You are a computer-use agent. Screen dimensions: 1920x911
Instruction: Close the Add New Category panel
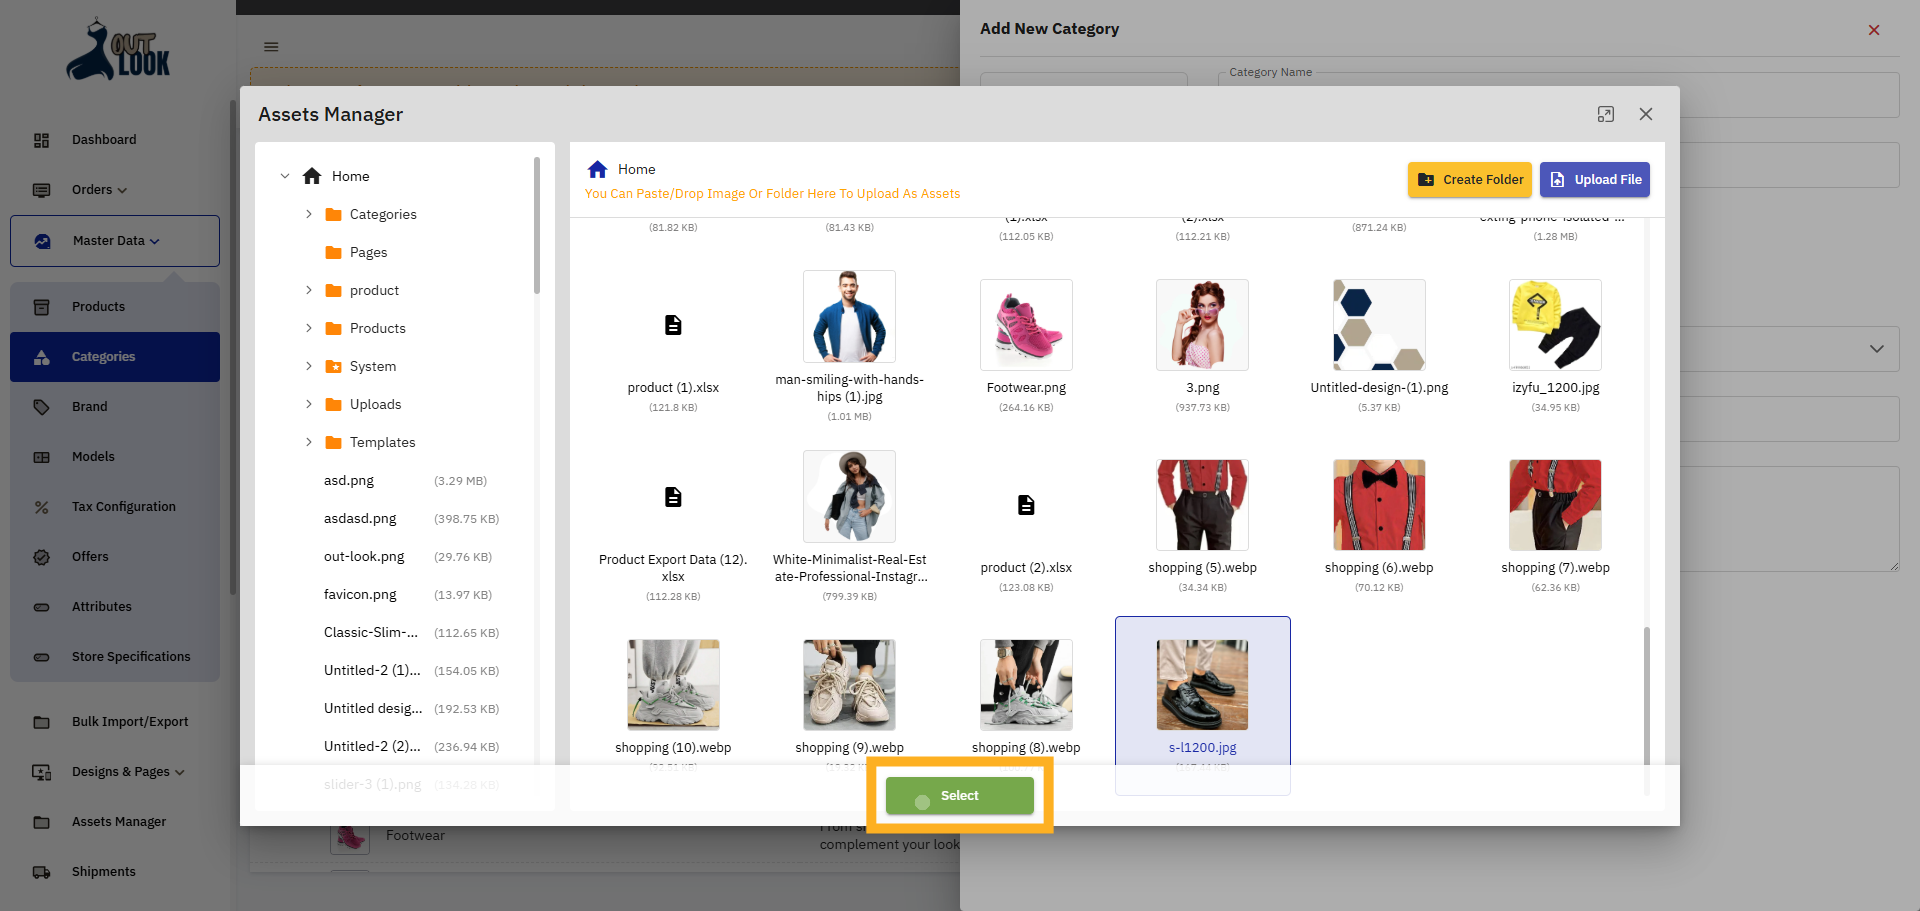1874,30
